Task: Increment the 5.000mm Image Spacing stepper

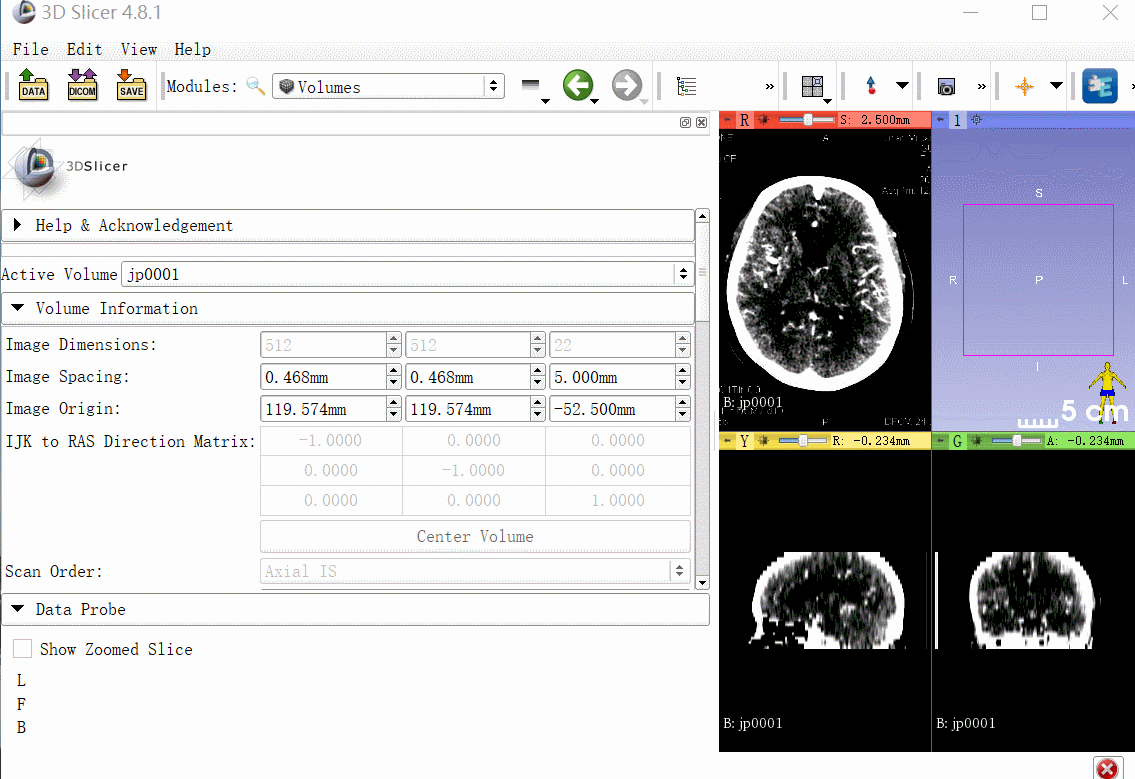Action: (683, 371)
